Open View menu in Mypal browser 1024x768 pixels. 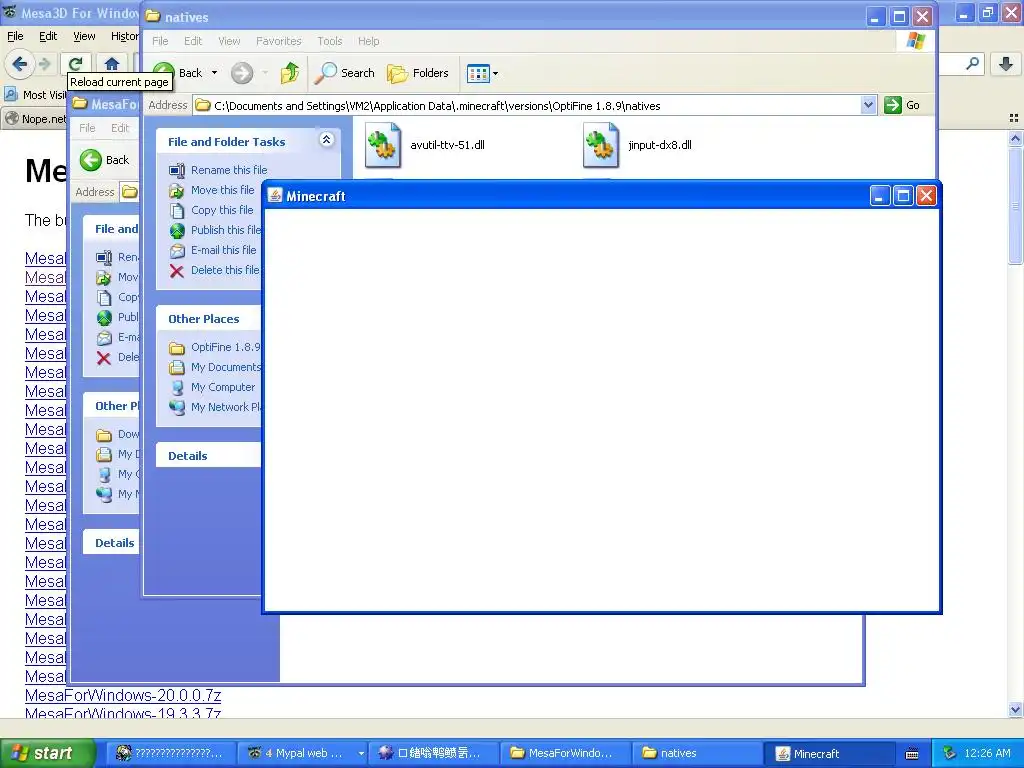(x=84, y=37)
